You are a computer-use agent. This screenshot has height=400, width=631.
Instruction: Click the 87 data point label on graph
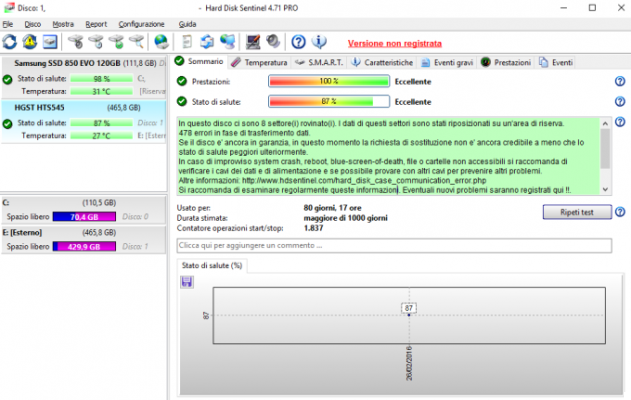click(409, 308)
